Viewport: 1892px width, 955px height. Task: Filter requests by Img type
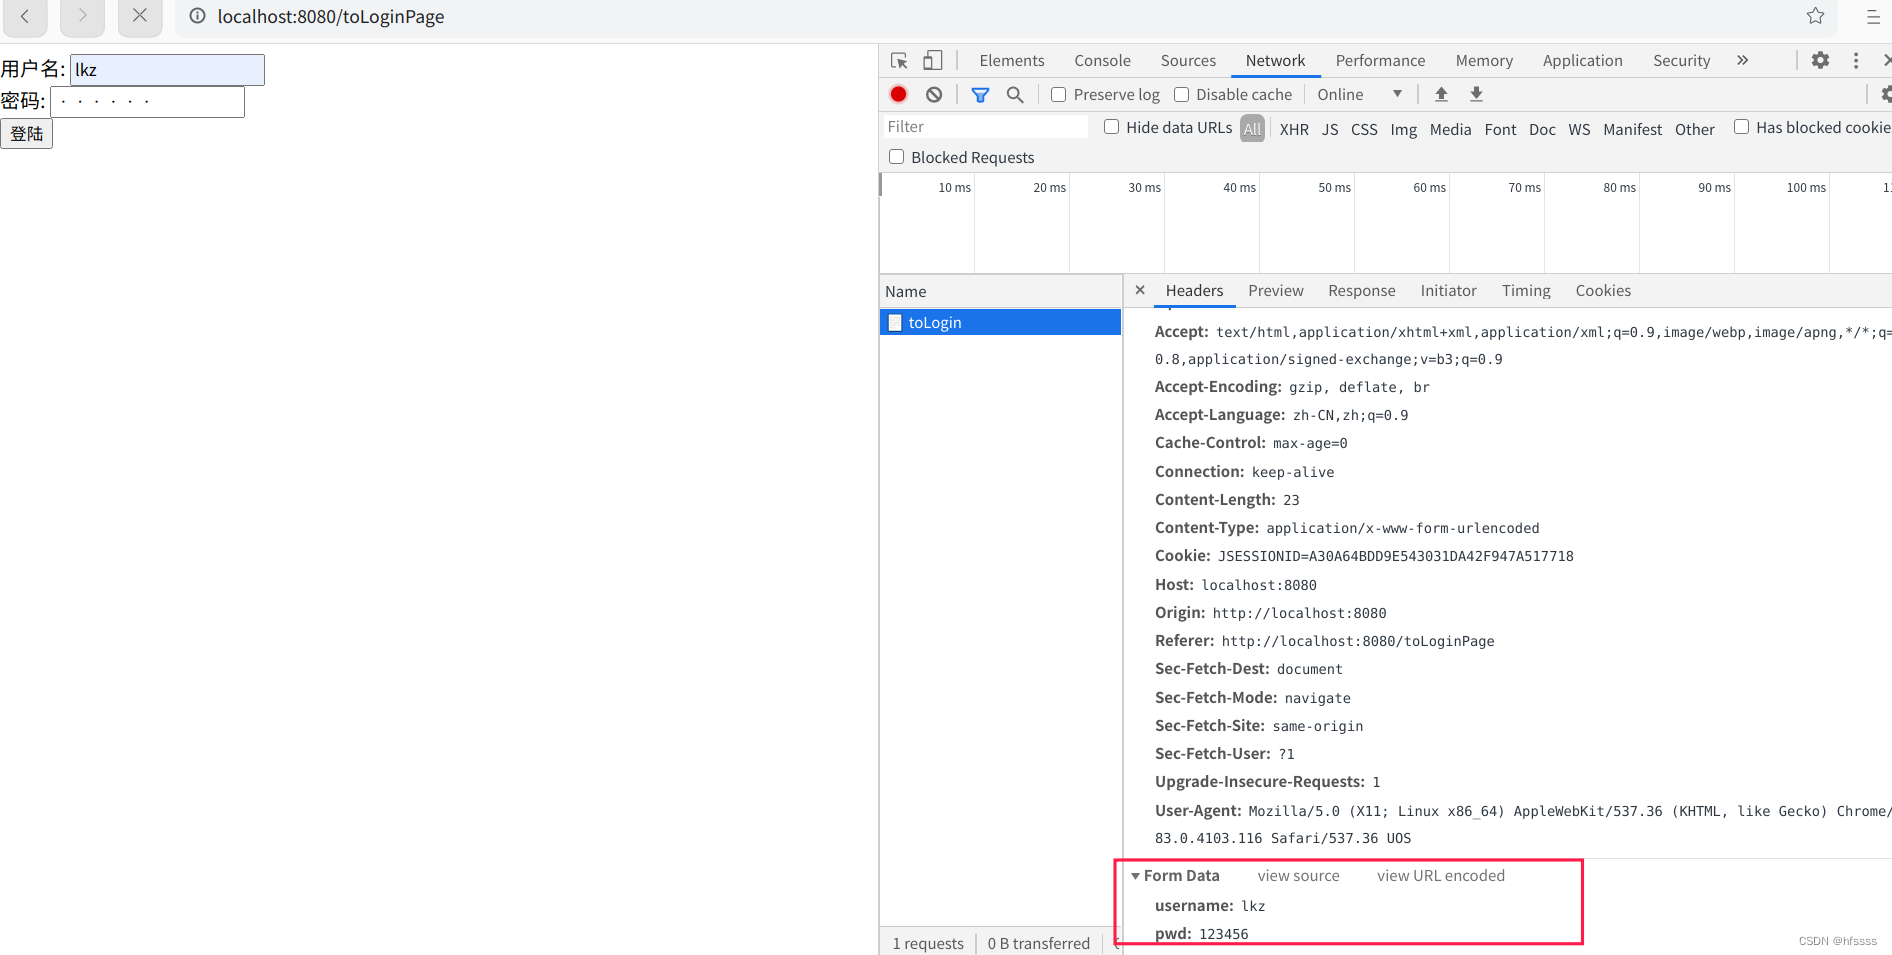pos(1403,129)
